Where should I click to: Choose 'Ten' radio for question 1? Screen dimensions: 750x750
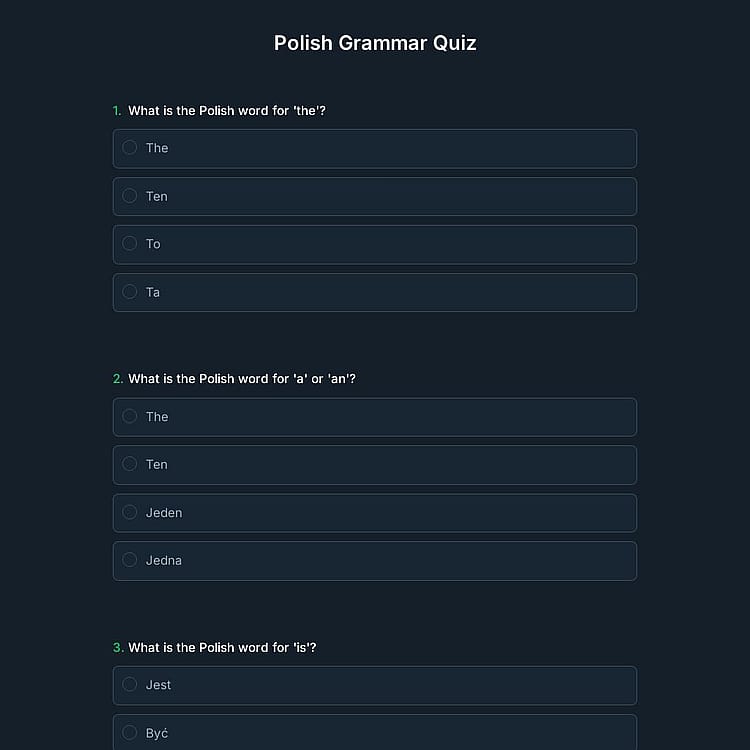click(130, 196)
